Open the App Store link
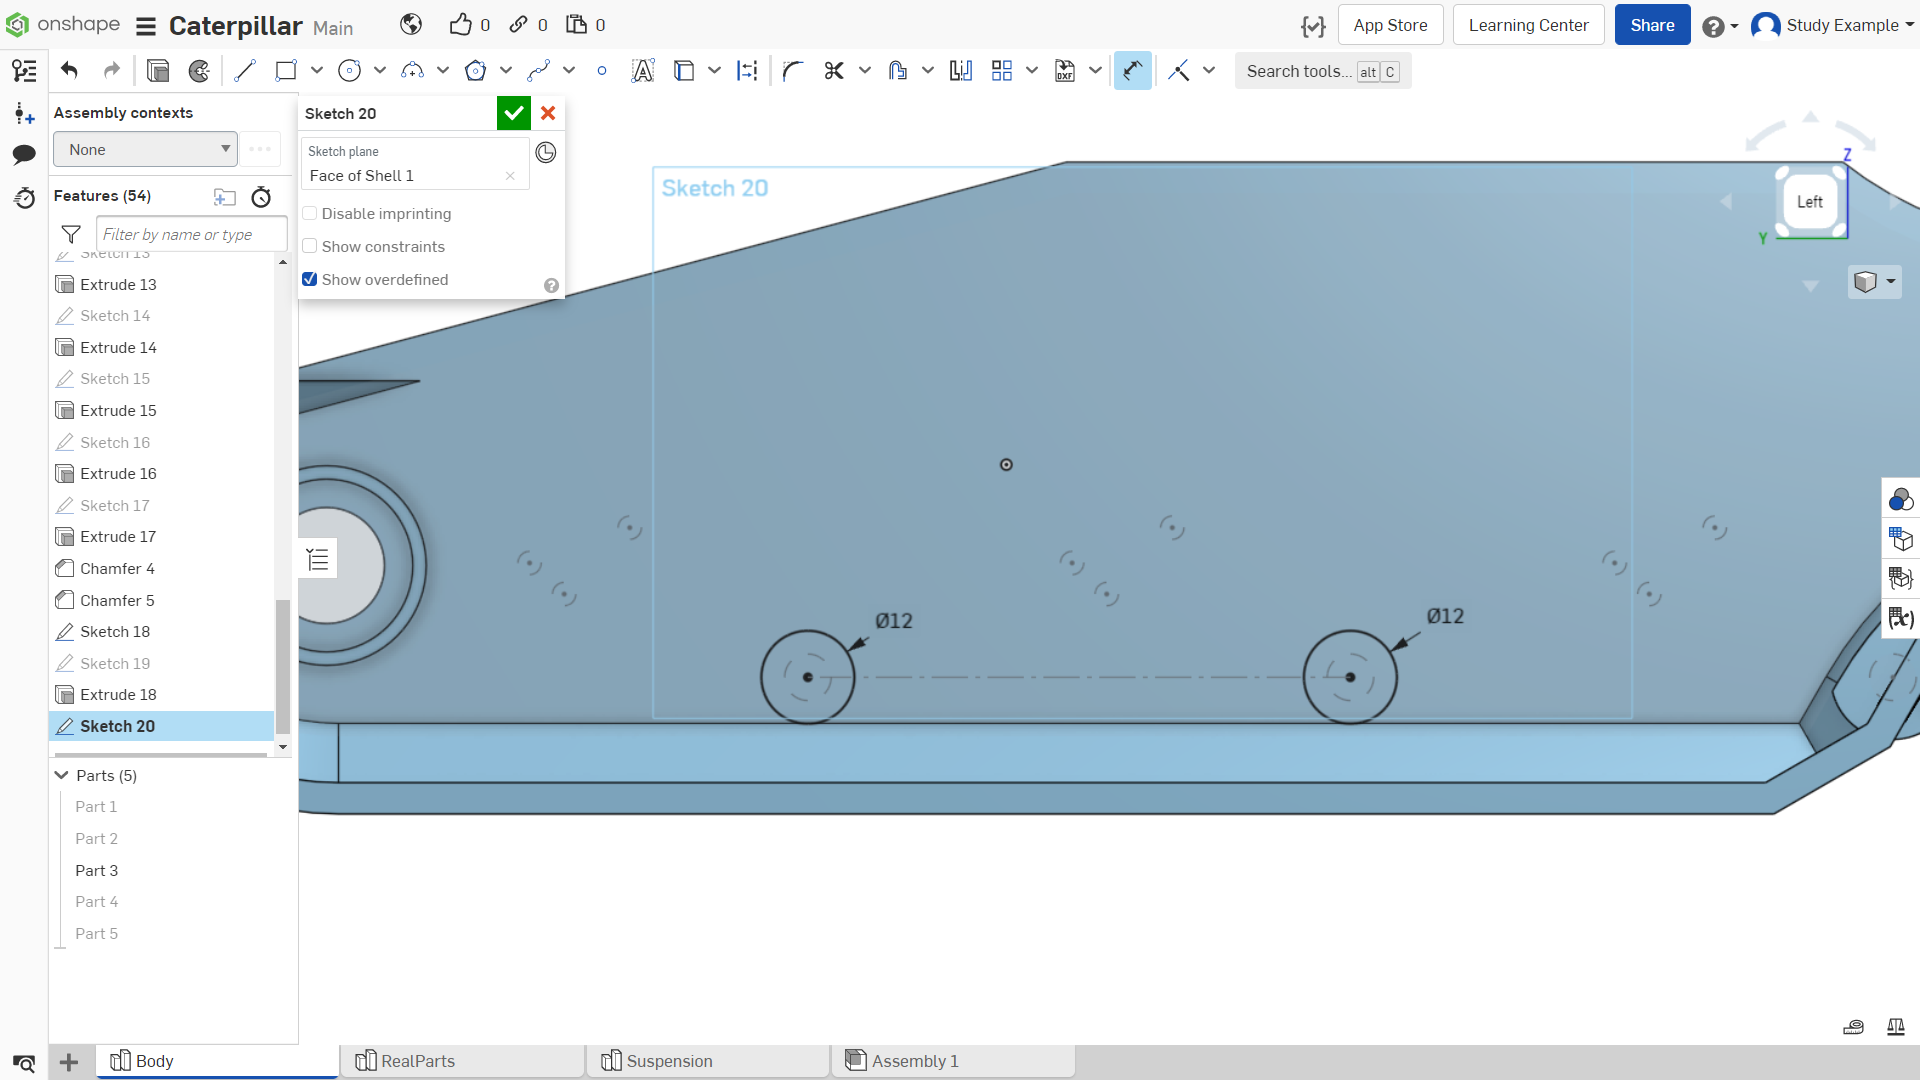 pyautogui.click(x=1390, y=25)
